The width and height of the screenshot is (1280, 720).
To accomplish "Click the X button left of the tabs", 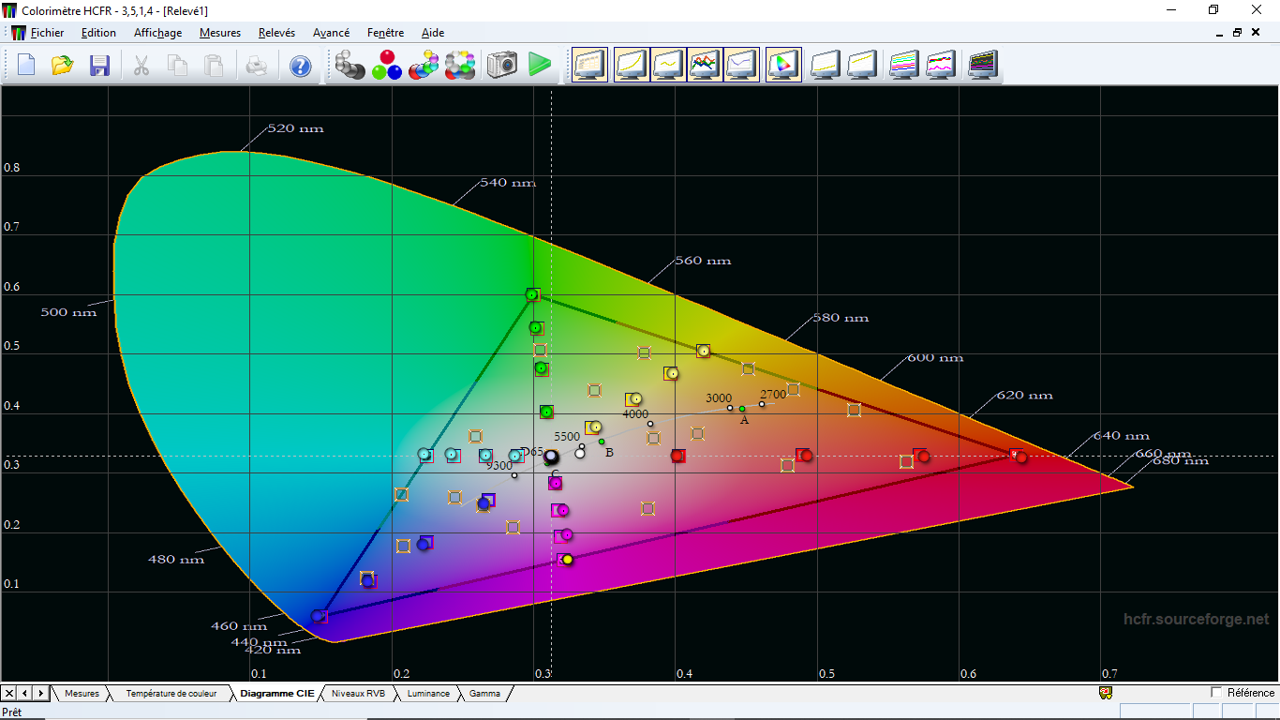I will pyautogui.click(x=9, y=693).
